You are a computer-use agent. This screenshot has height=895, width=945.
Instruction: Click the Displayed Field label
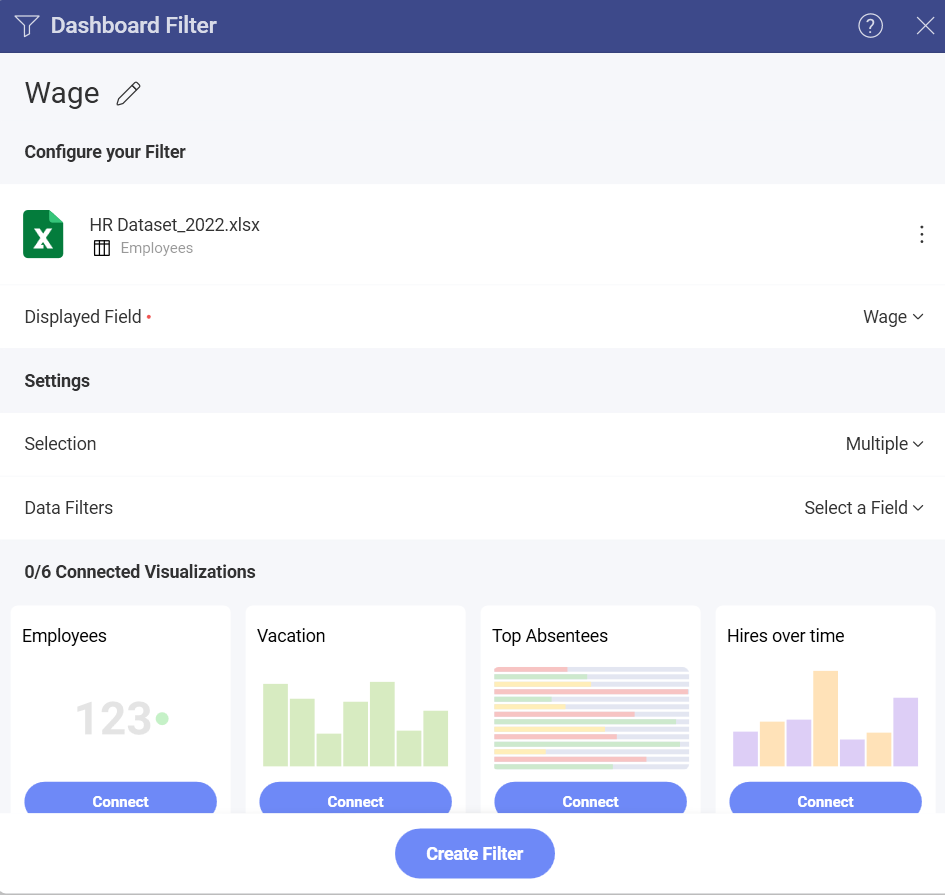click(x=83, y=317)
